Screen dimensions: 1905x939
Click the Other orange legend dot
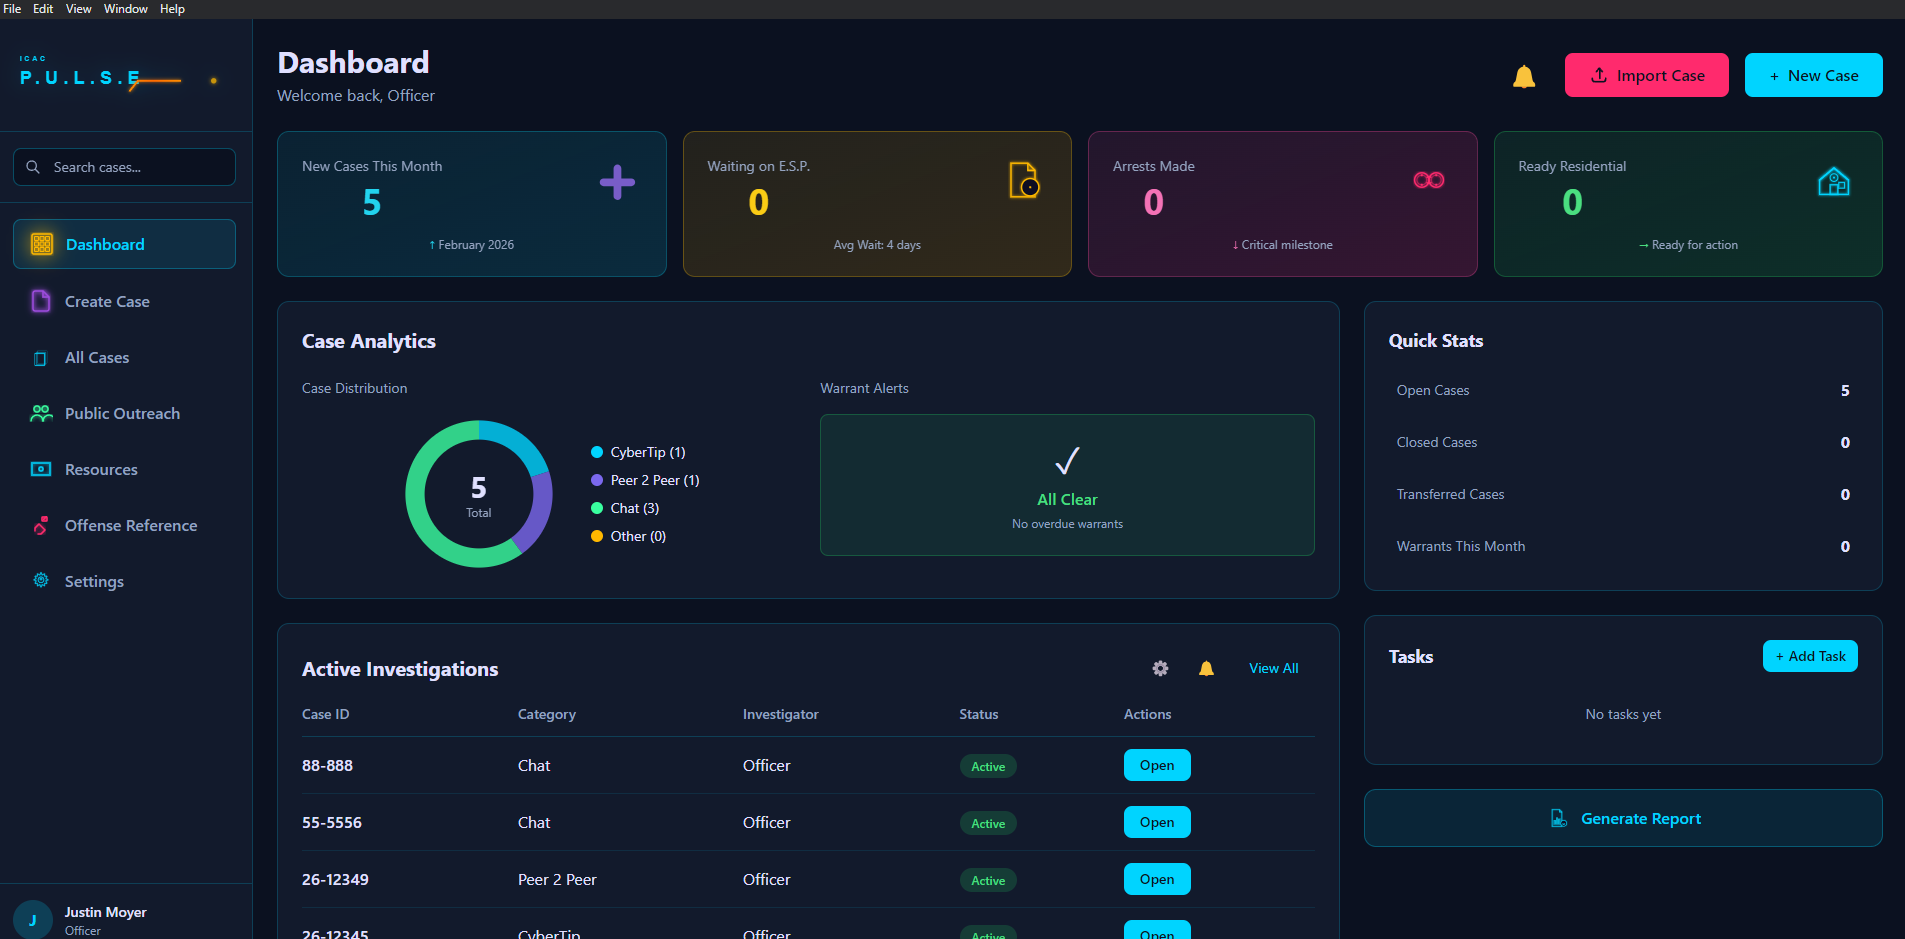click(x=597, y=536)
